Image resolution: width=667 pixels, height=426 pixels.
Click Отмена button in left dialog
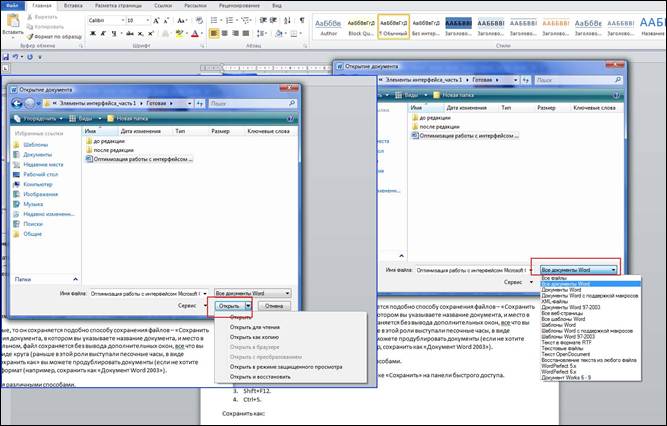pyautogui.click(x=274, y=306)
